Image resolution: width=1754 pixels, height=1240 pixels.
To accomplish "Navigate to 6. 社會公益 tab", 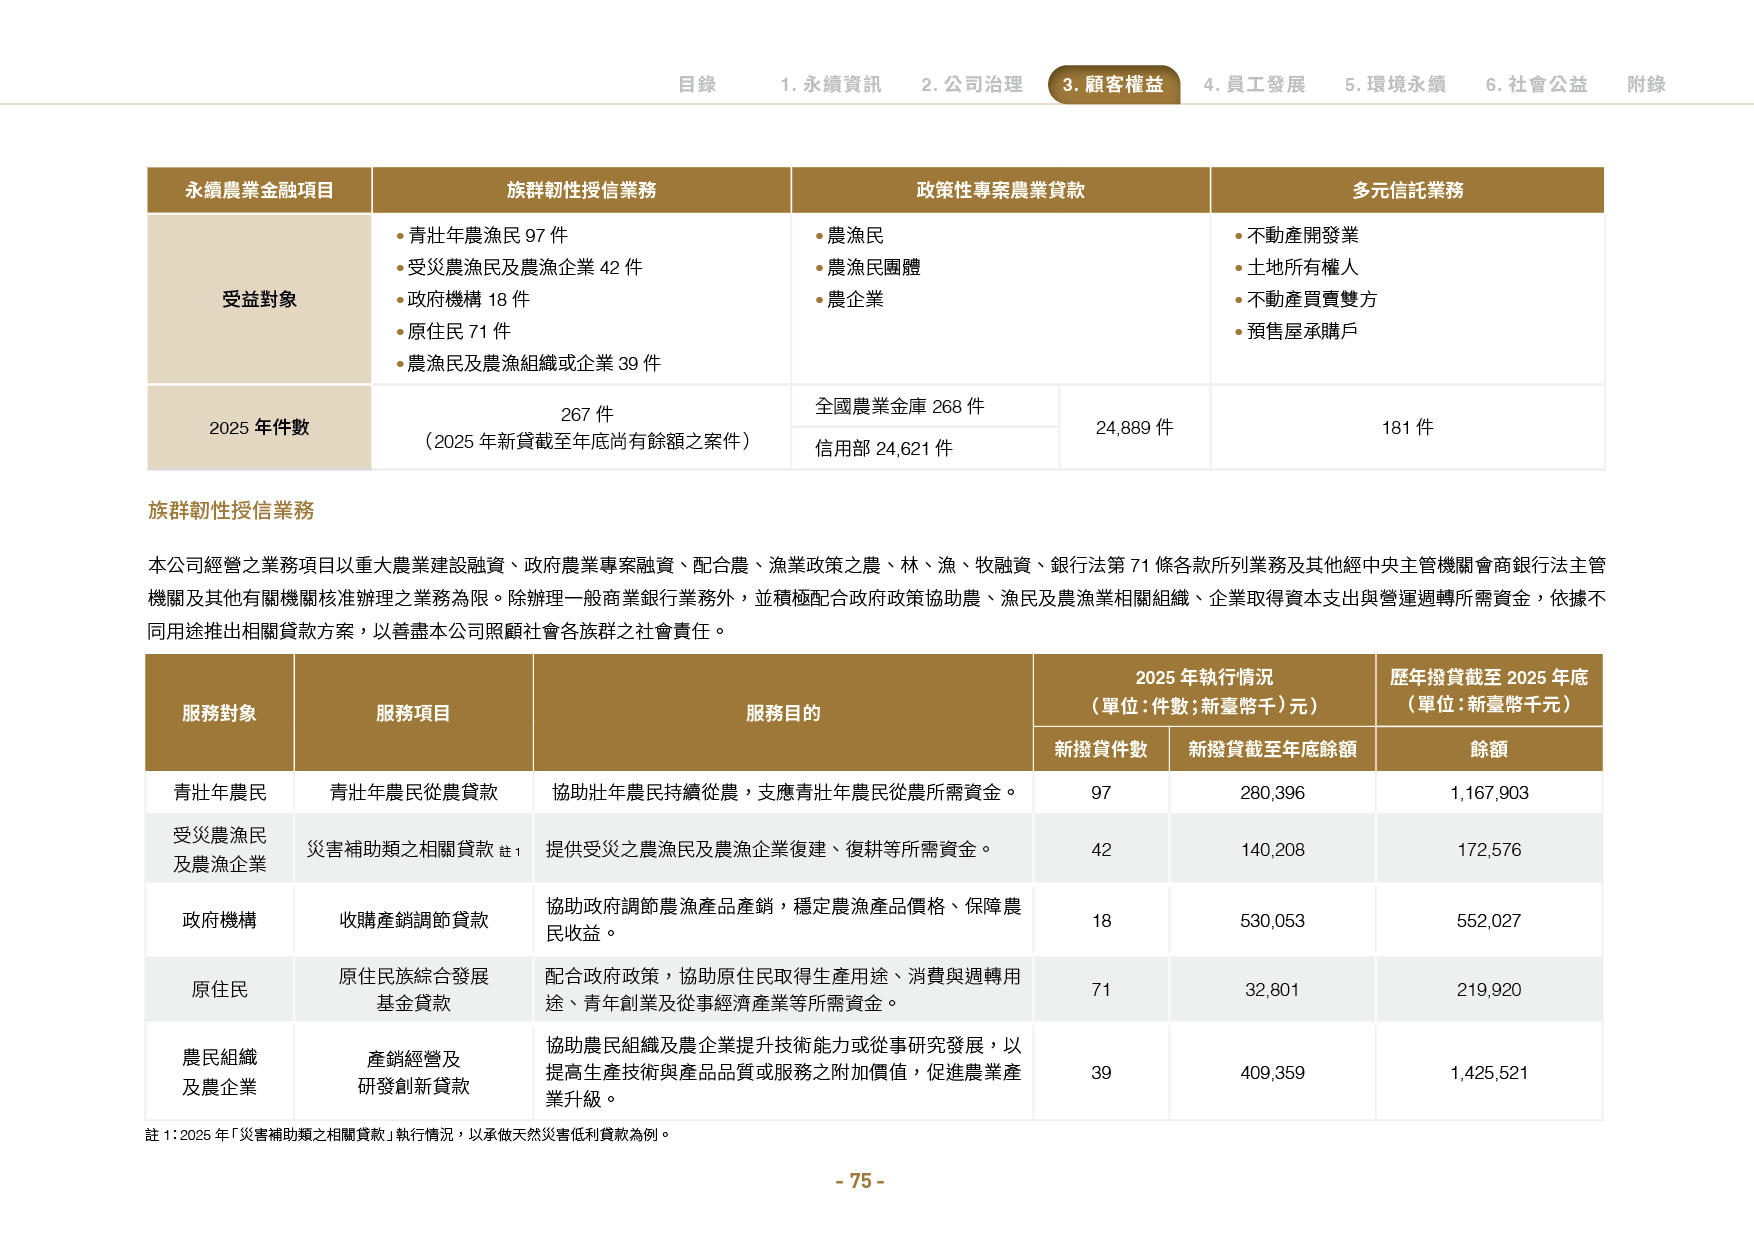I will pyautogui.click(x=1536, y=85).
